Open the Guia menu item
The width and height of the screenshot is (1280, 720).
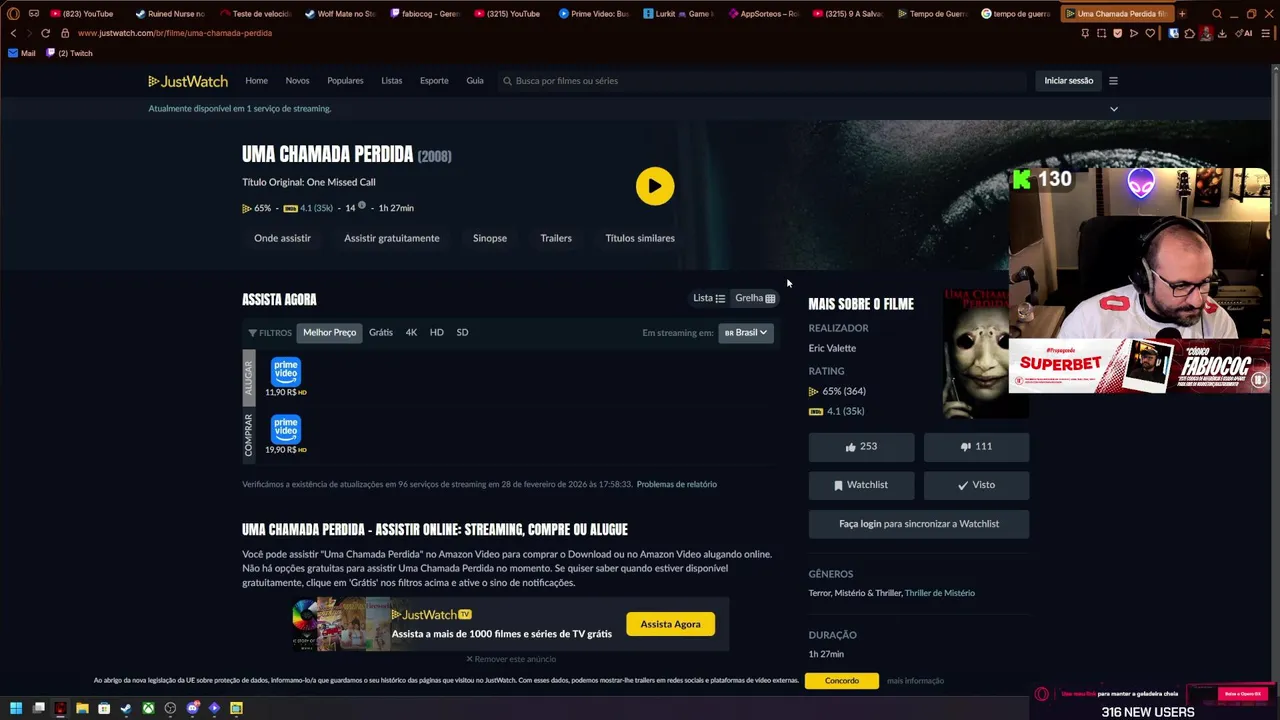tap(475, 81)
